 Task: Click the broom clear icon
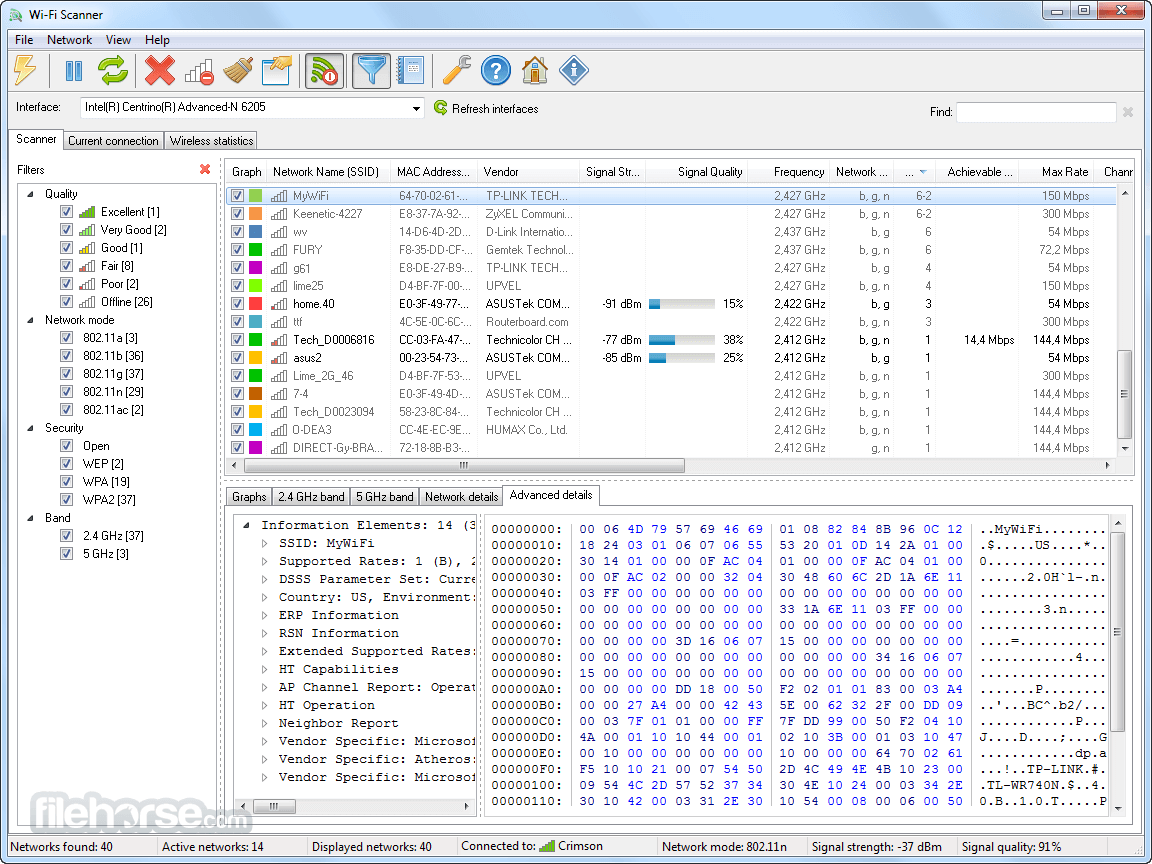[238, 71]
